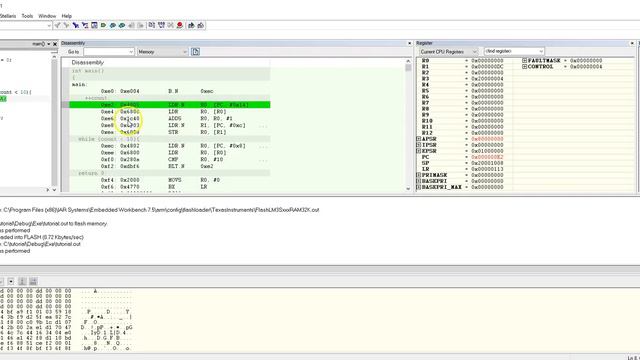Jump to previous bookmark icon

click(113, 25)
